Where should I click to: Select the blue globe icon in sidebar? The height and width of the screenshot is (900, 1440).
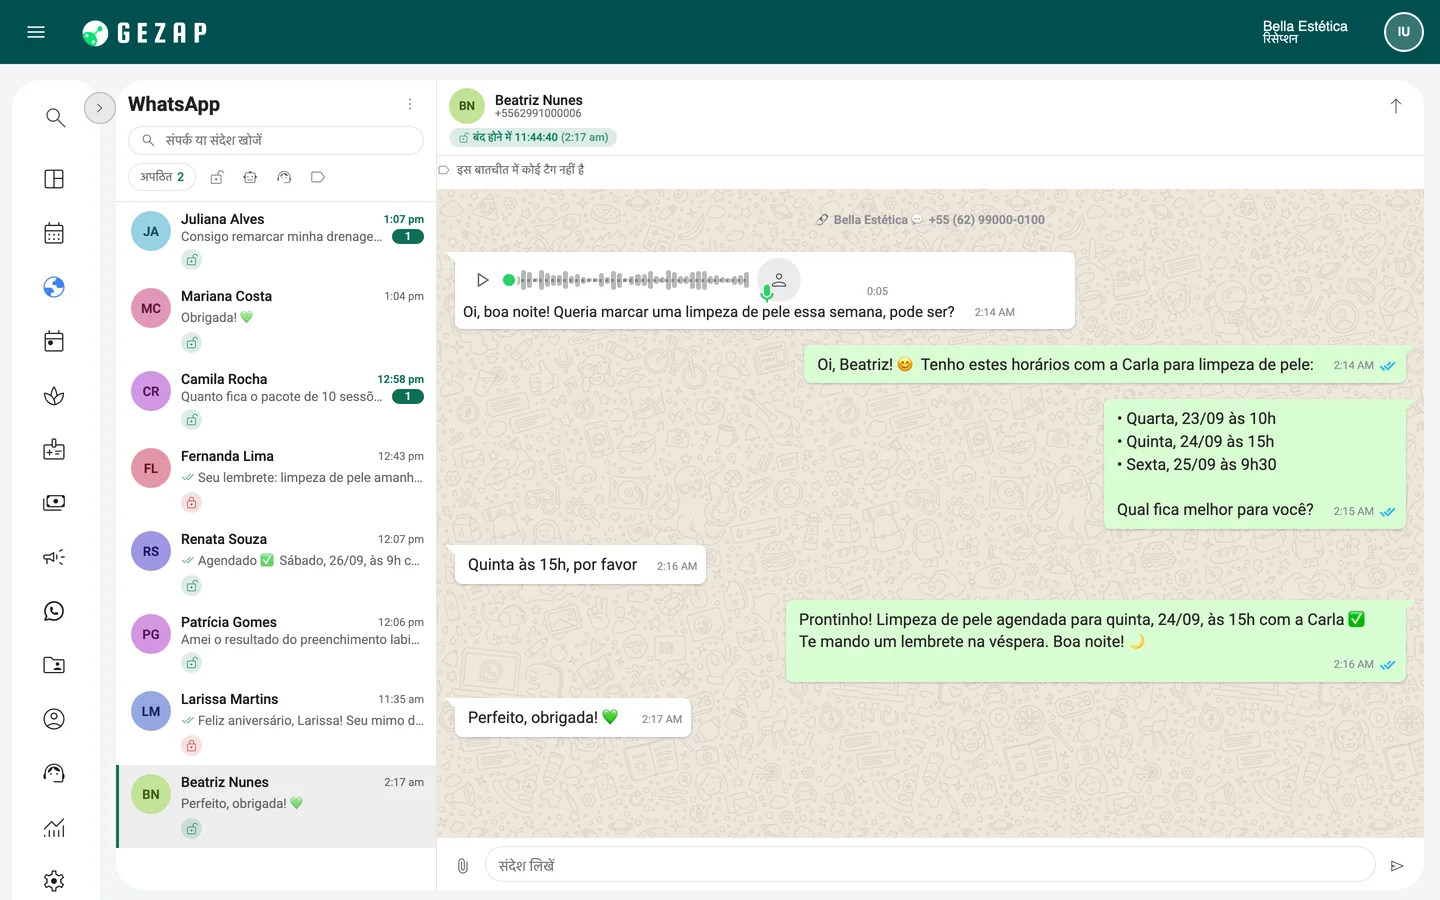coord(54,287)
